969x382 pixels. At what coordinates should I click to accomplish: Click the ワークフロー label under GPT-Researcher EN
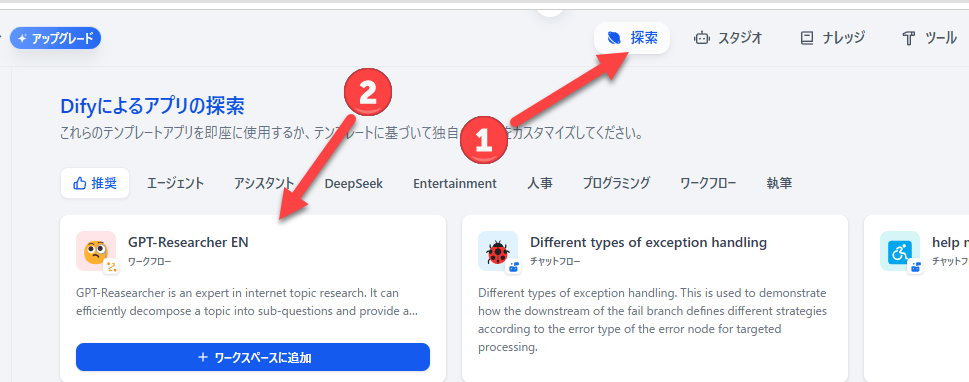click(150, 261)
